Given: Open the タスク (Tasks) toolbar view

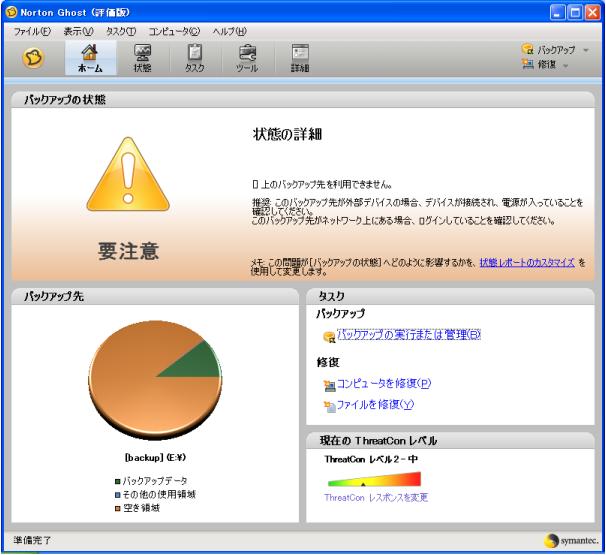Looking at the screenshot, I should pos(194,58).
